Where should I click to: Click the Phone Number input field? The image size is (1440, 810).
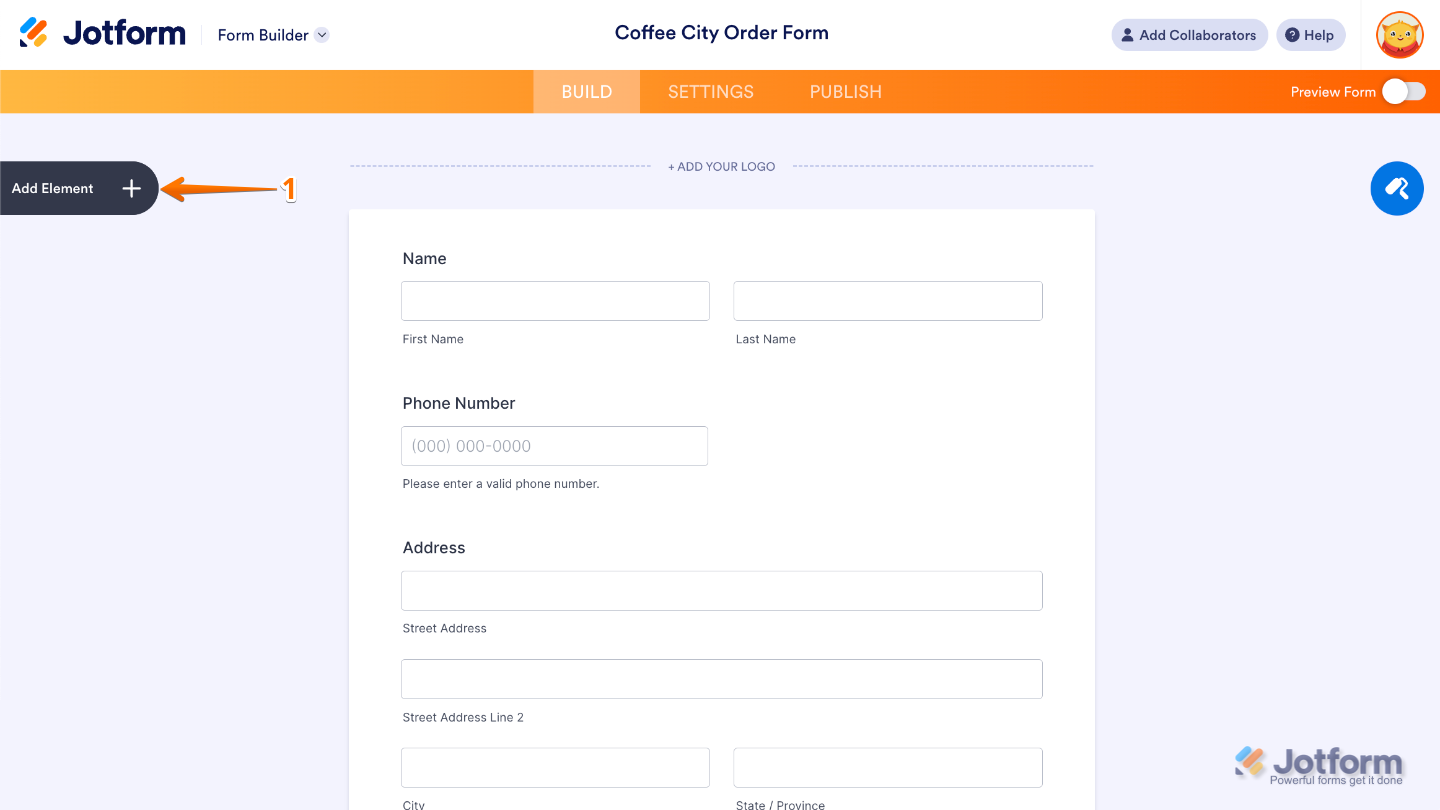pyautogui.click(x=554, y=446)
